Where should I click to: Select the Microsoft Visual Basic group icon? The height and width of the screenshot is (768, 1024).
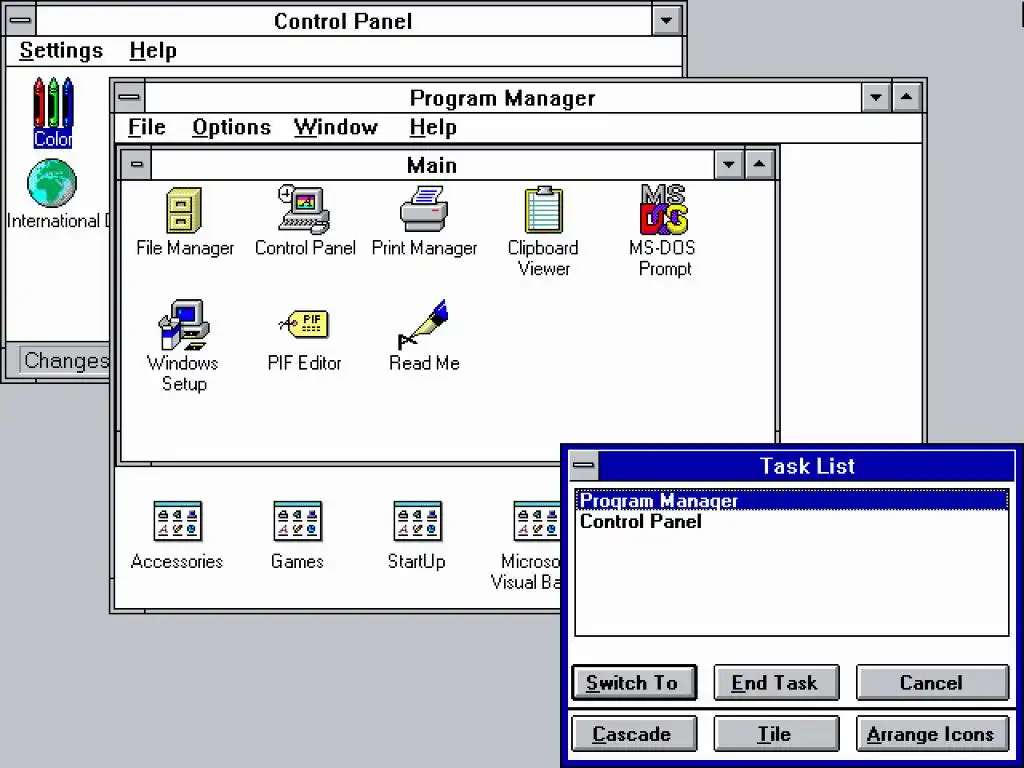click(x=537, y=521)
